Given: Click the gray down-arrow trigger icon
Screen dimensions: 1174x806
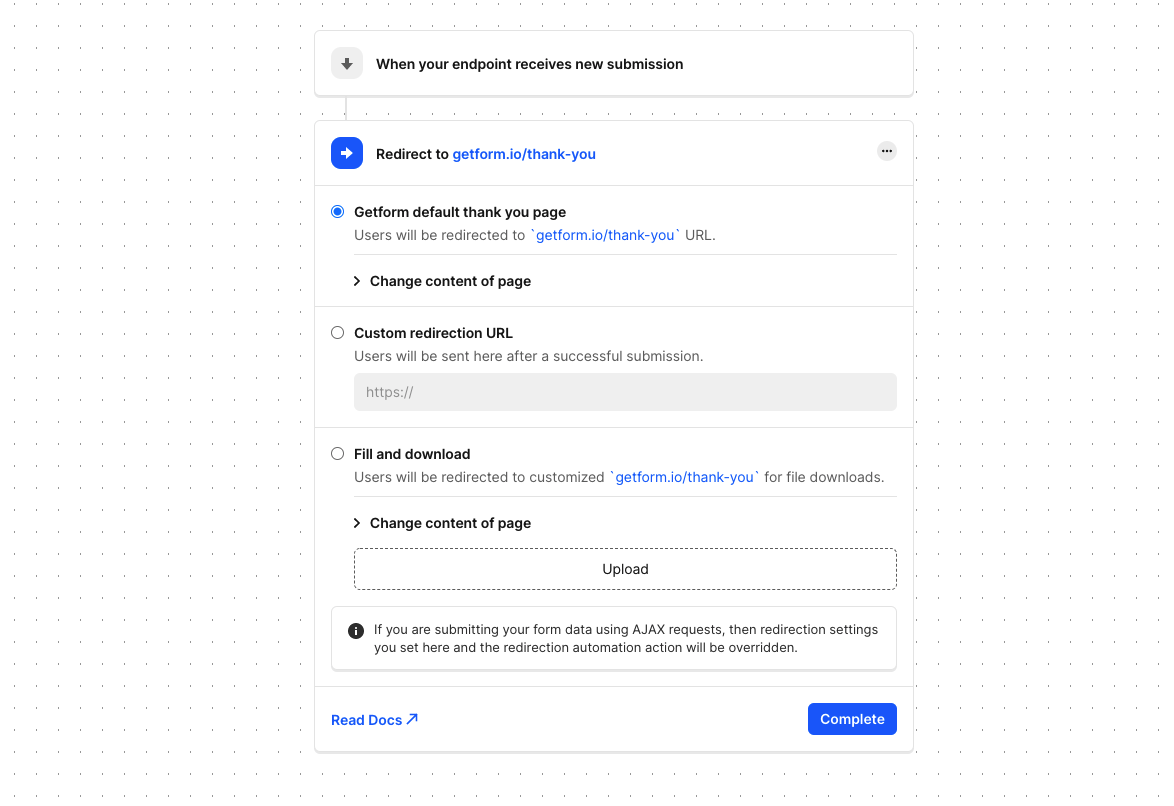Looking at the screenshot, I should [347, 64].
